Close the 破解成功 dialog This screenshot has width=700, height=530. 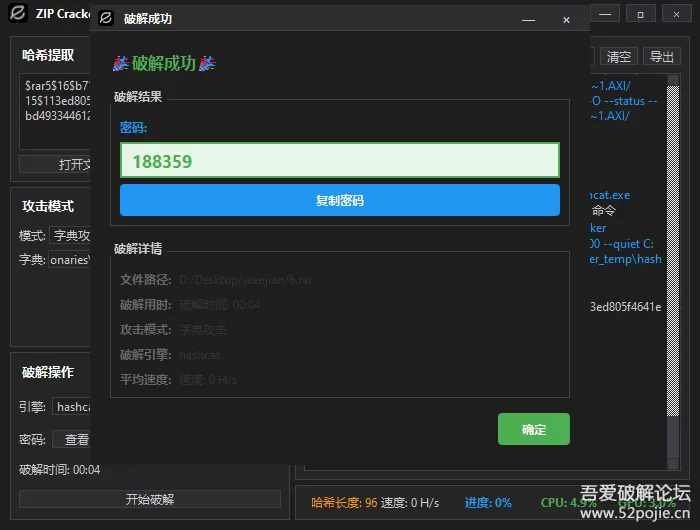click(x=566, y=20)
